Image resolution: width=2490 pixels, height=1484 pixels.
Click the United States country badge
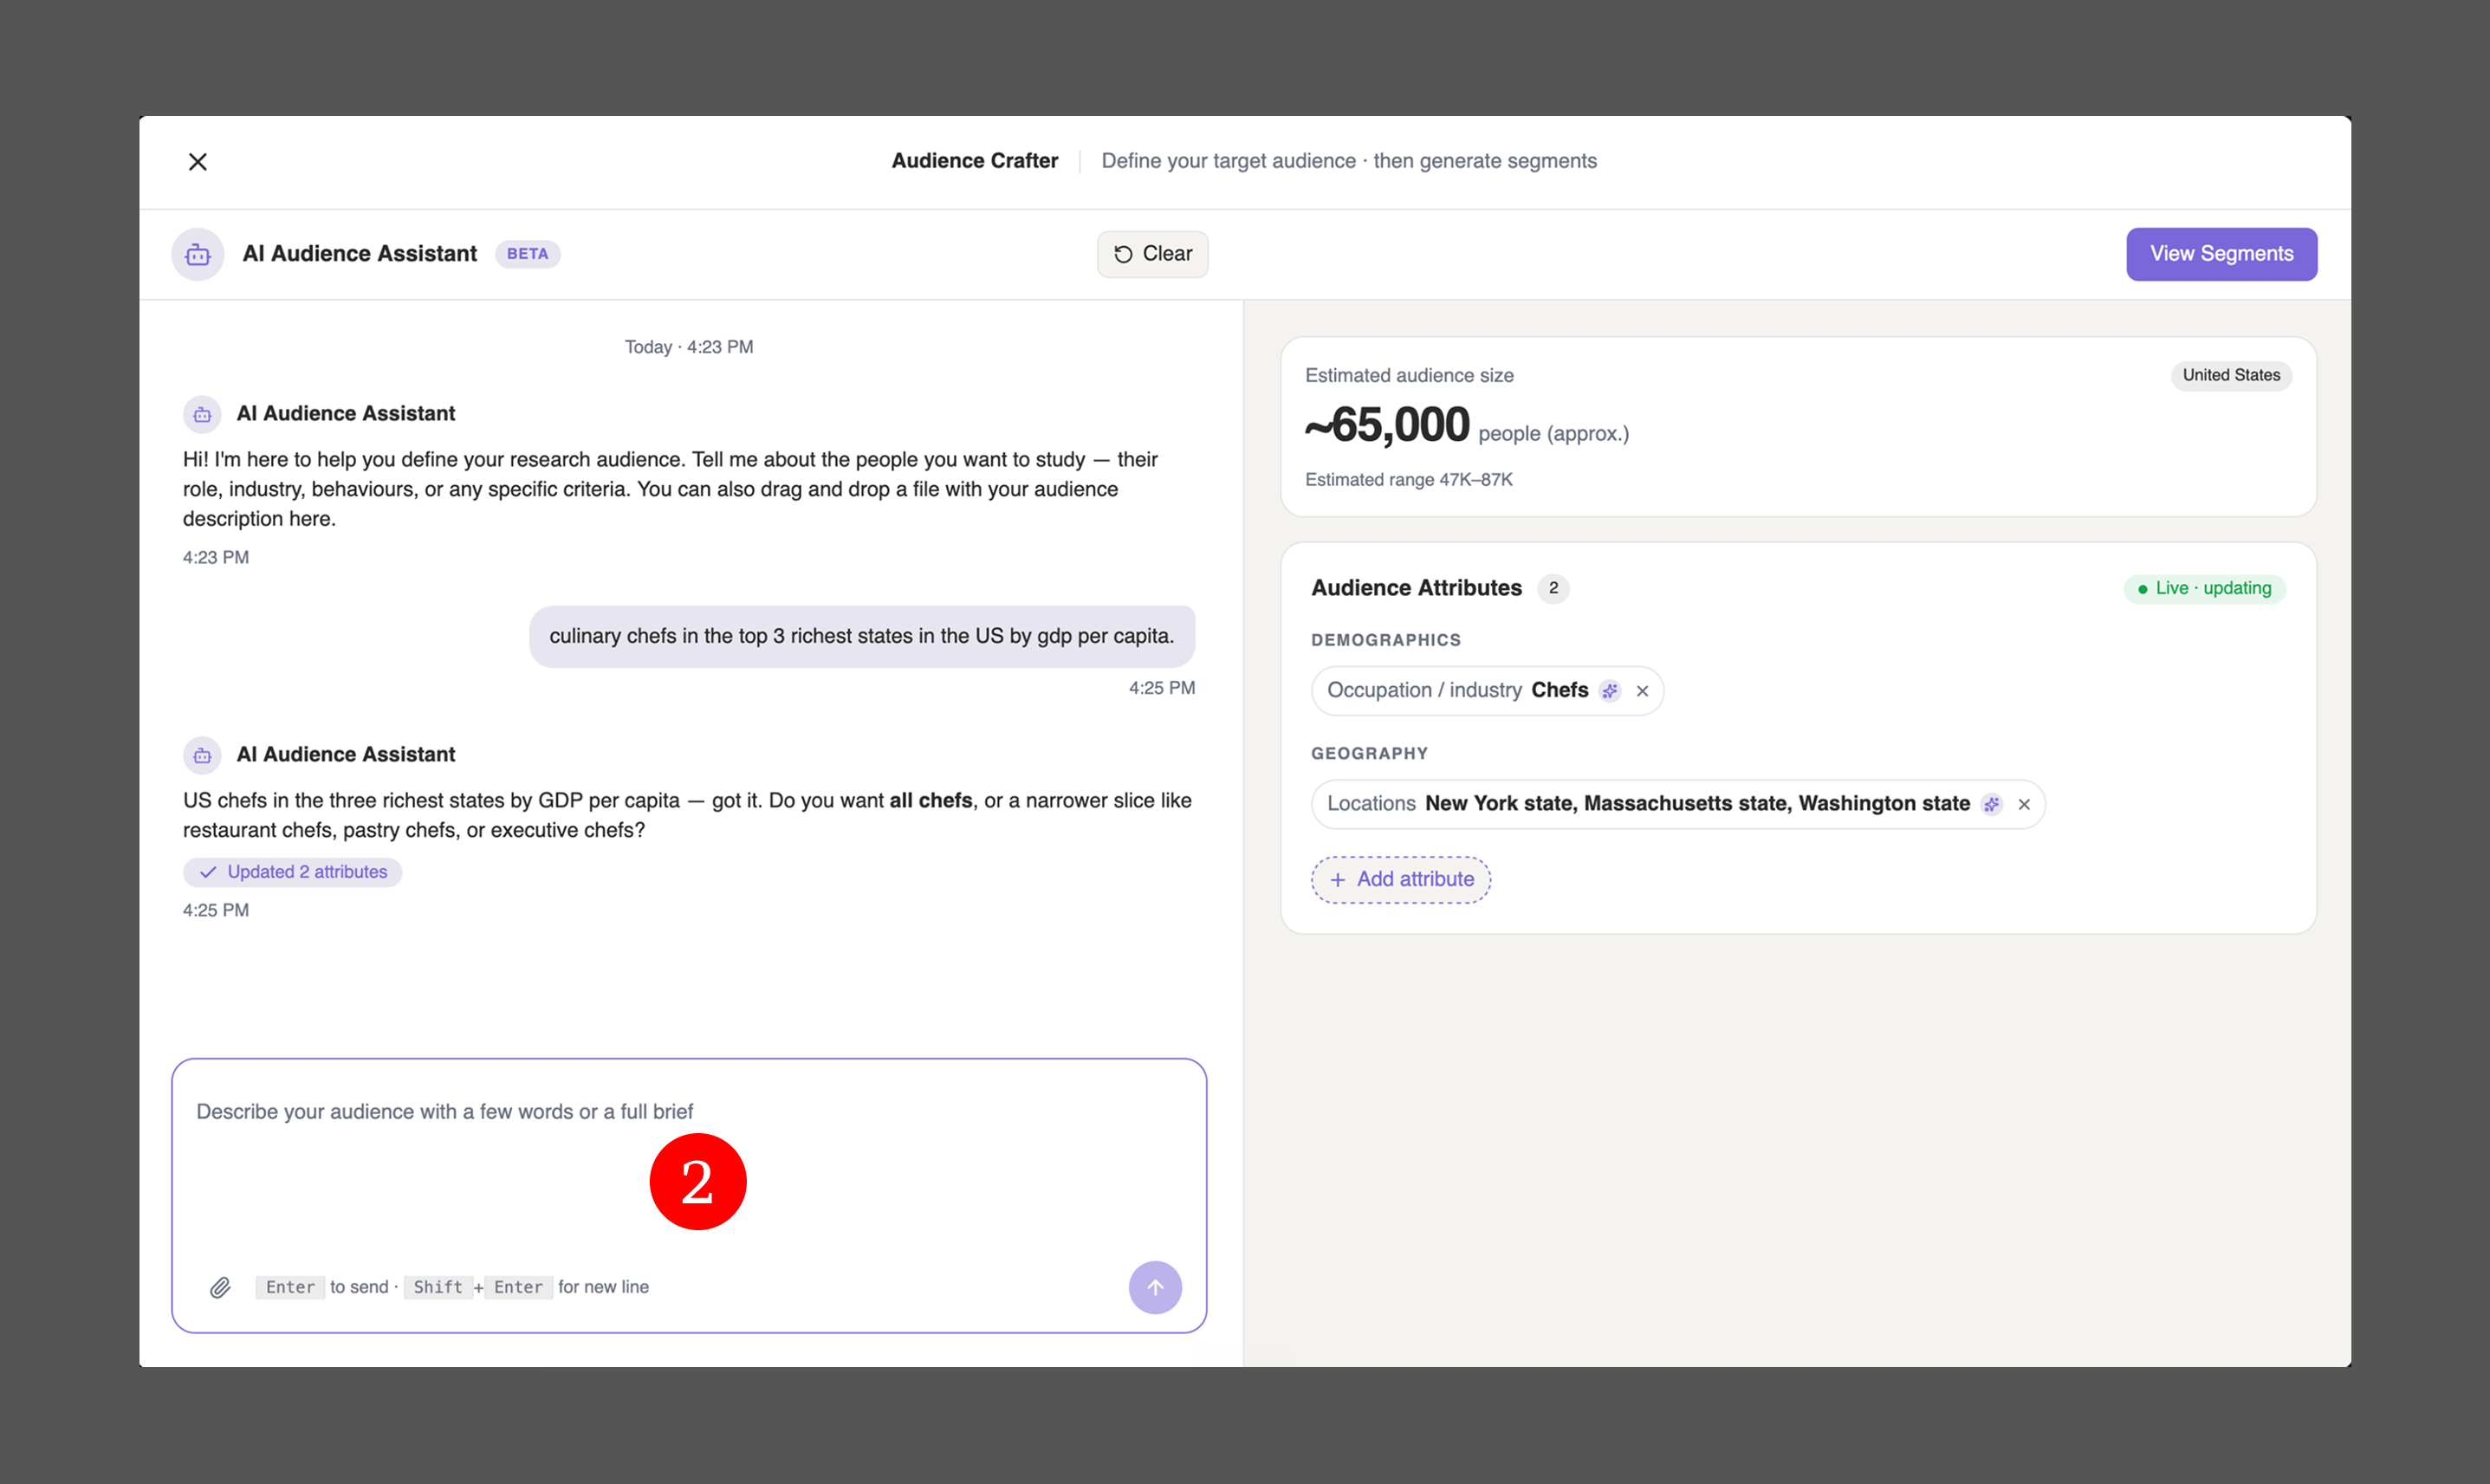pos(2231,375)
